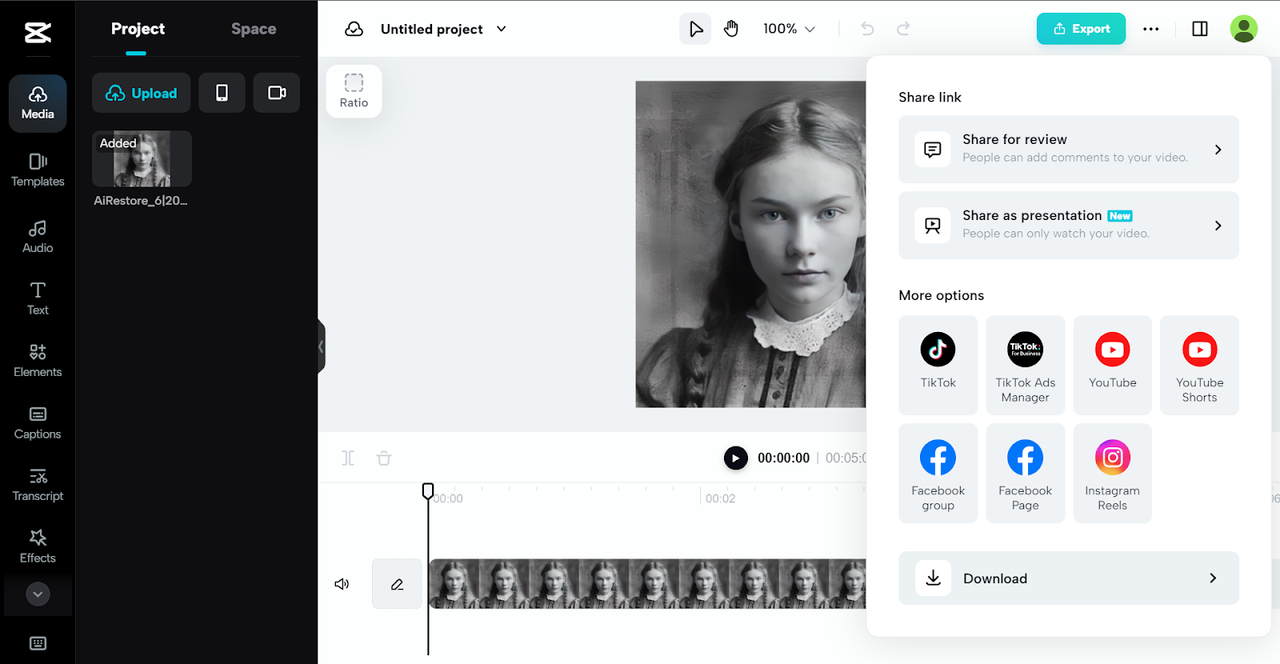The image size is (1280, 664).
Task: Share to Facebook Page
Action: tap(1025, 473)
